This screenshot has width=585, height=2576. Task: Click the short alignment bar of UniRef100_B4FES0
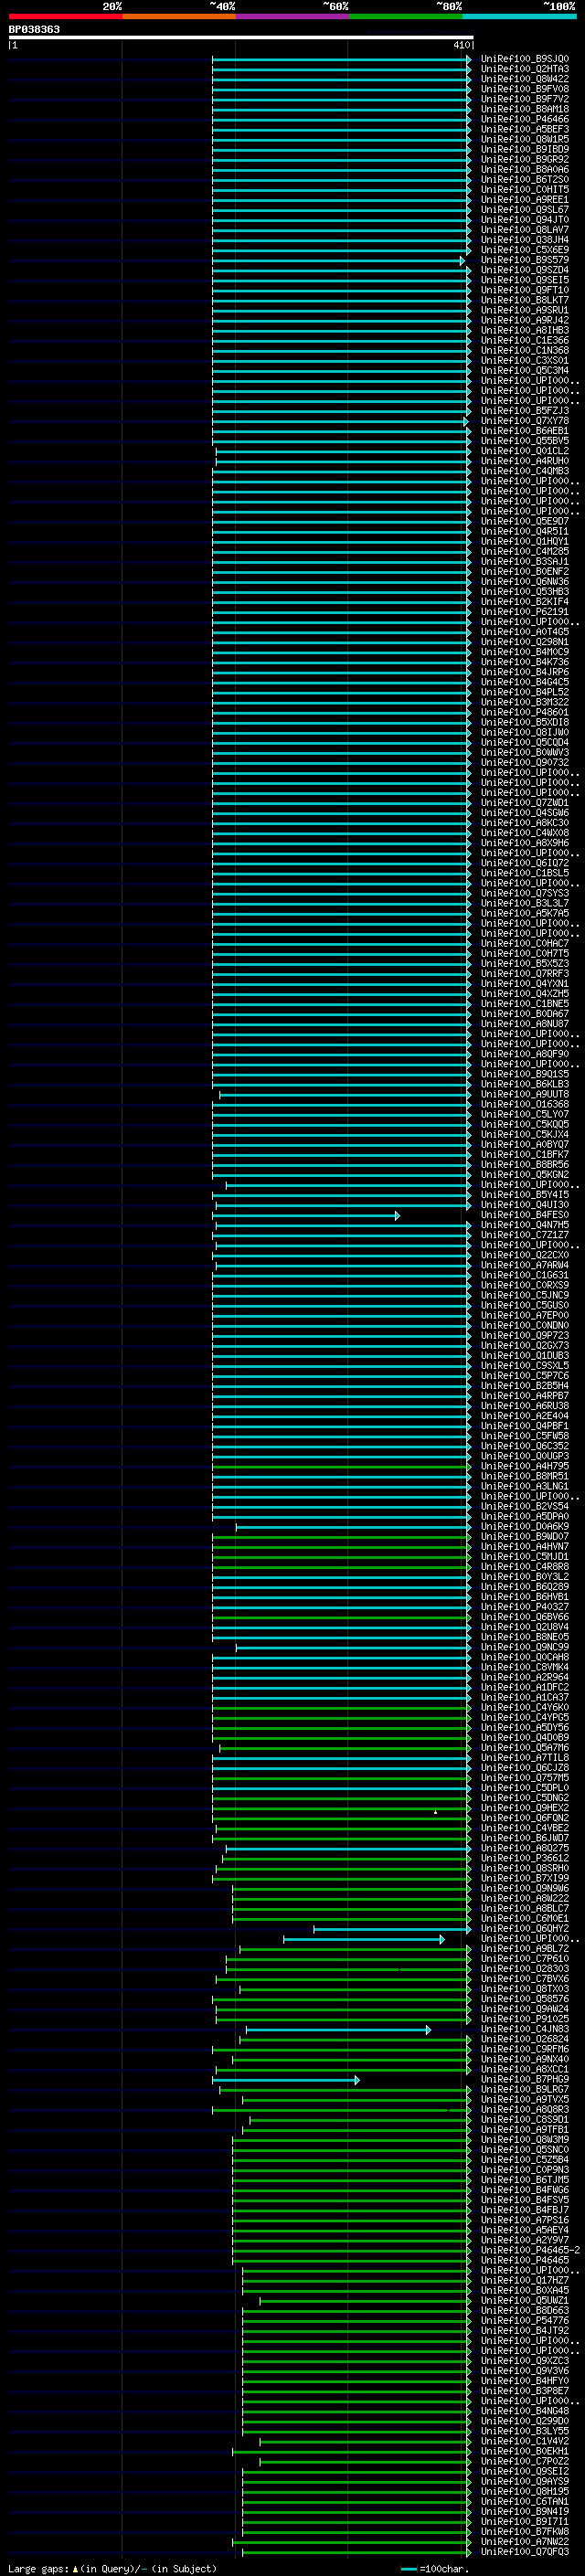click(x=306, y=1215)
